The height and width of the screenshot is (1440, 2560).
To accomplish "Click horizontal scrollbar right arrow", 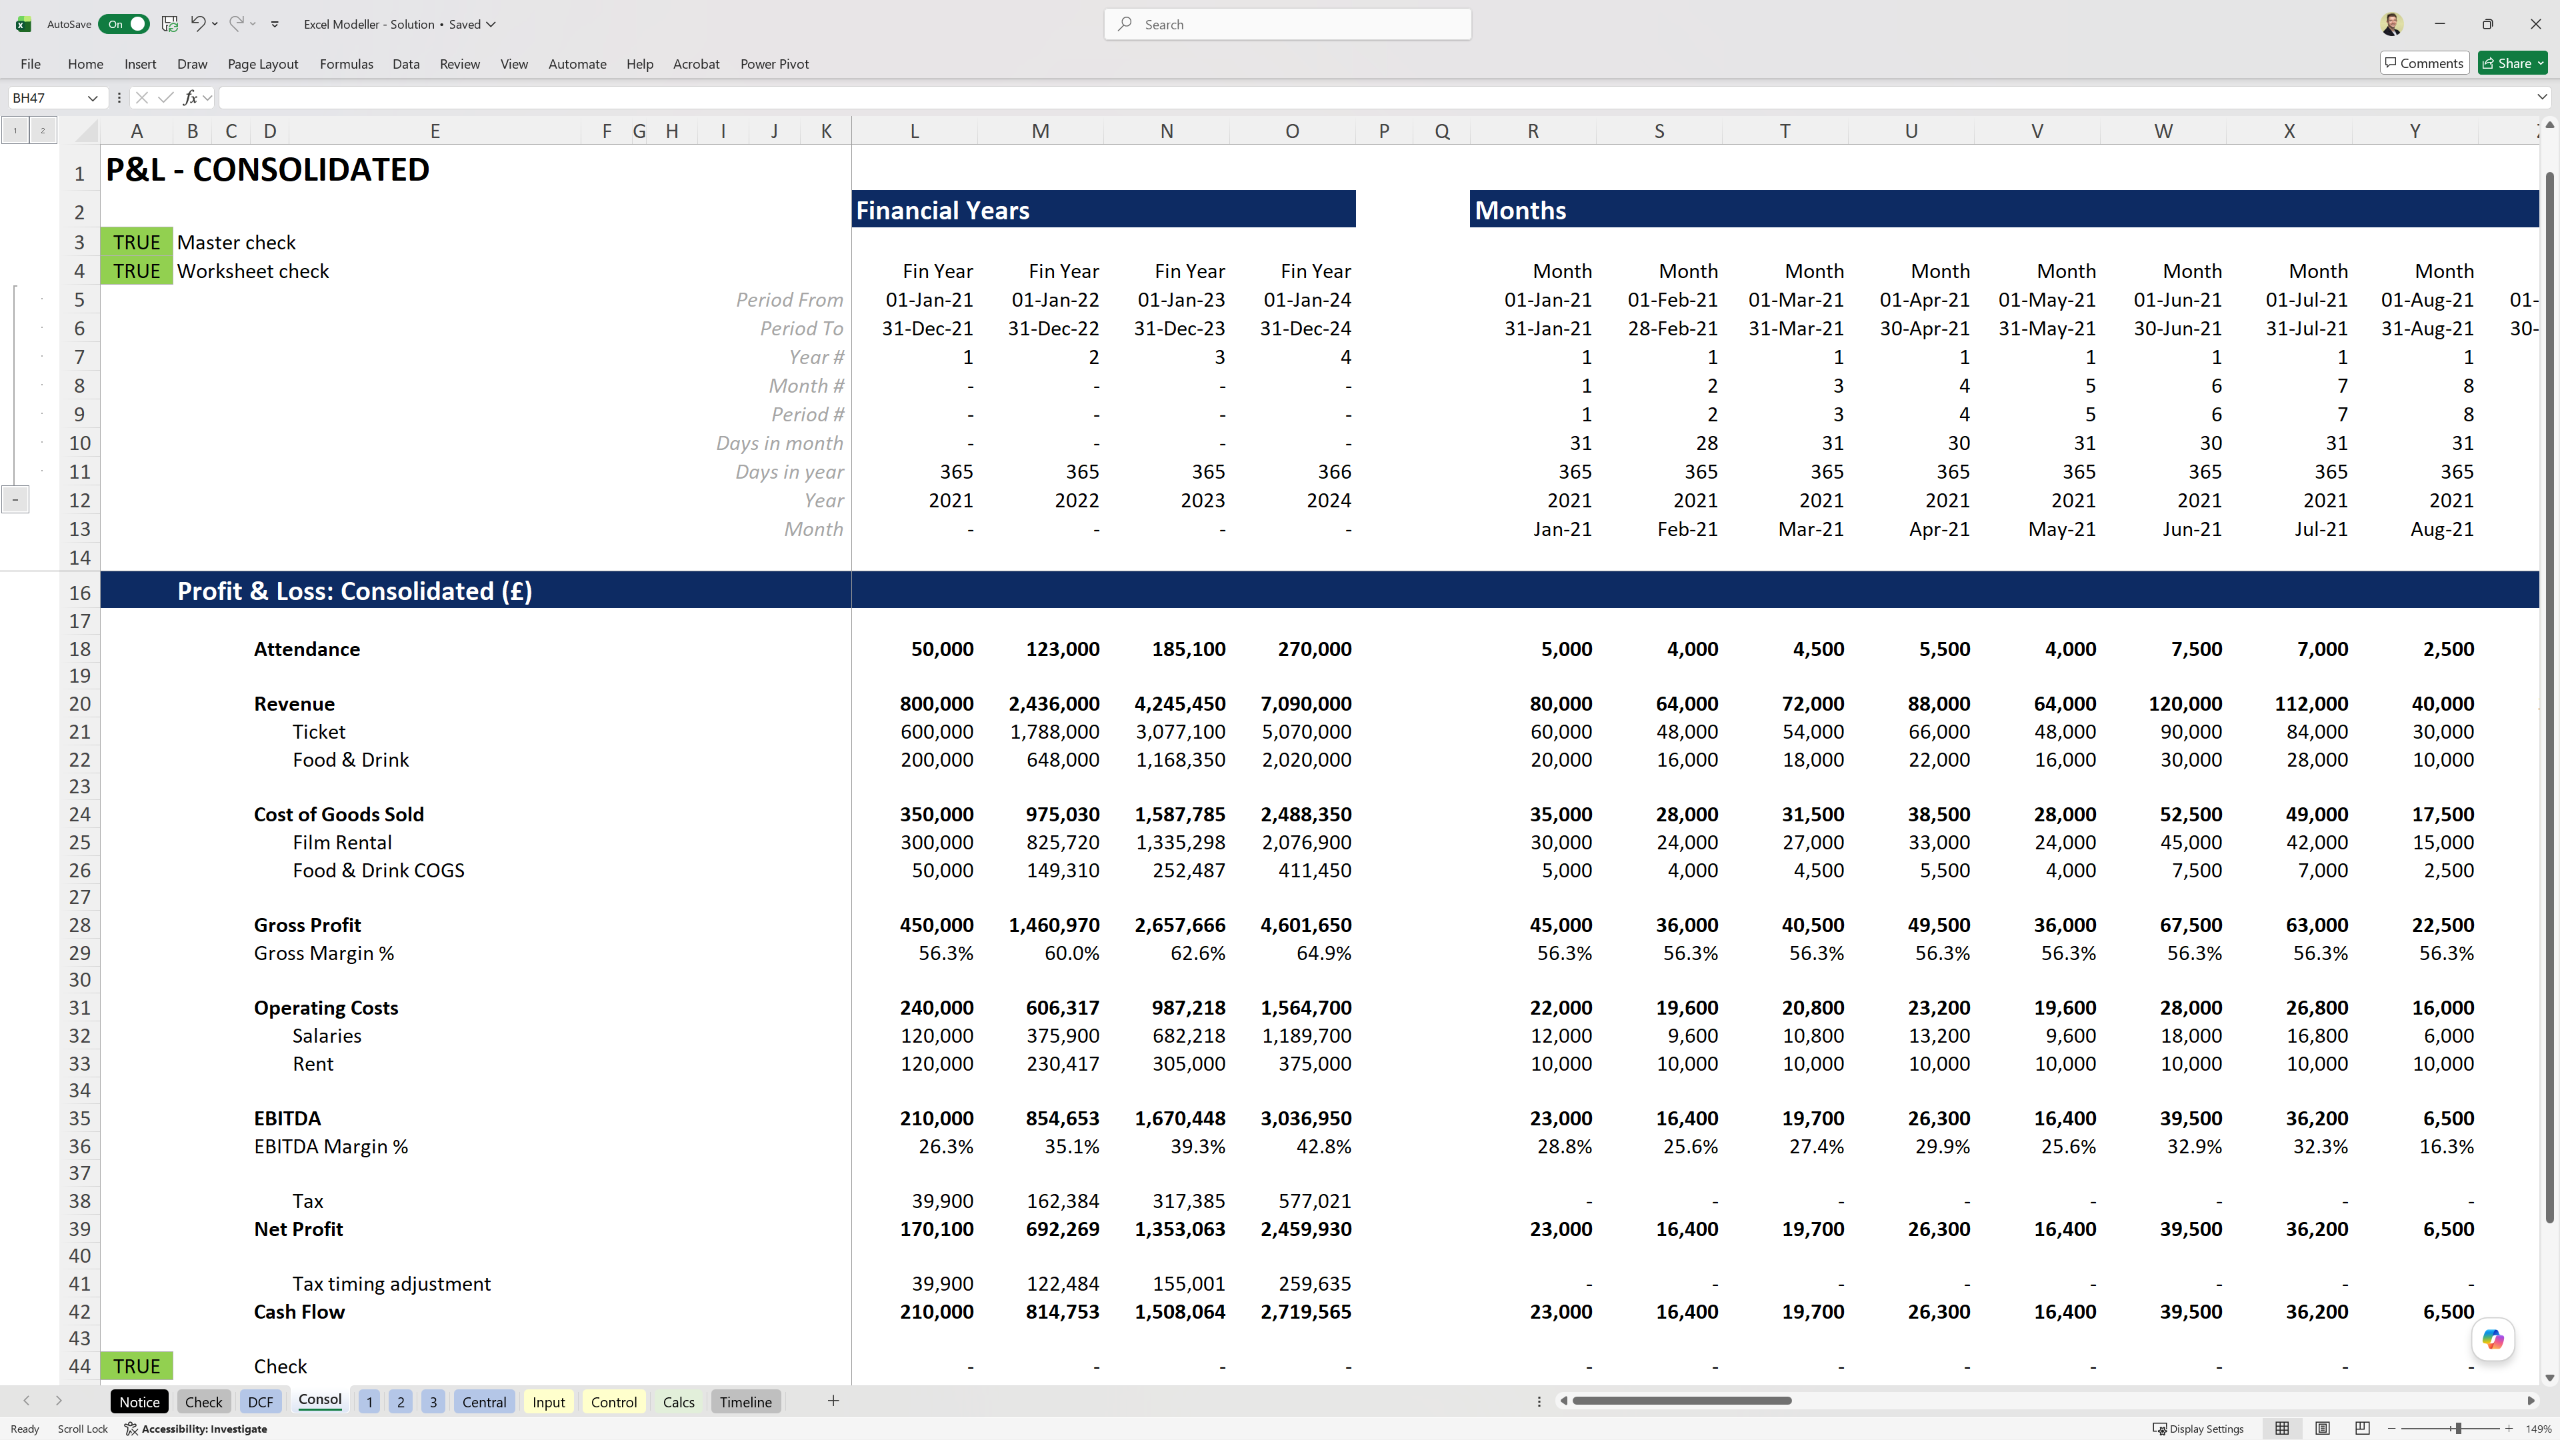I will 2531,1401.
